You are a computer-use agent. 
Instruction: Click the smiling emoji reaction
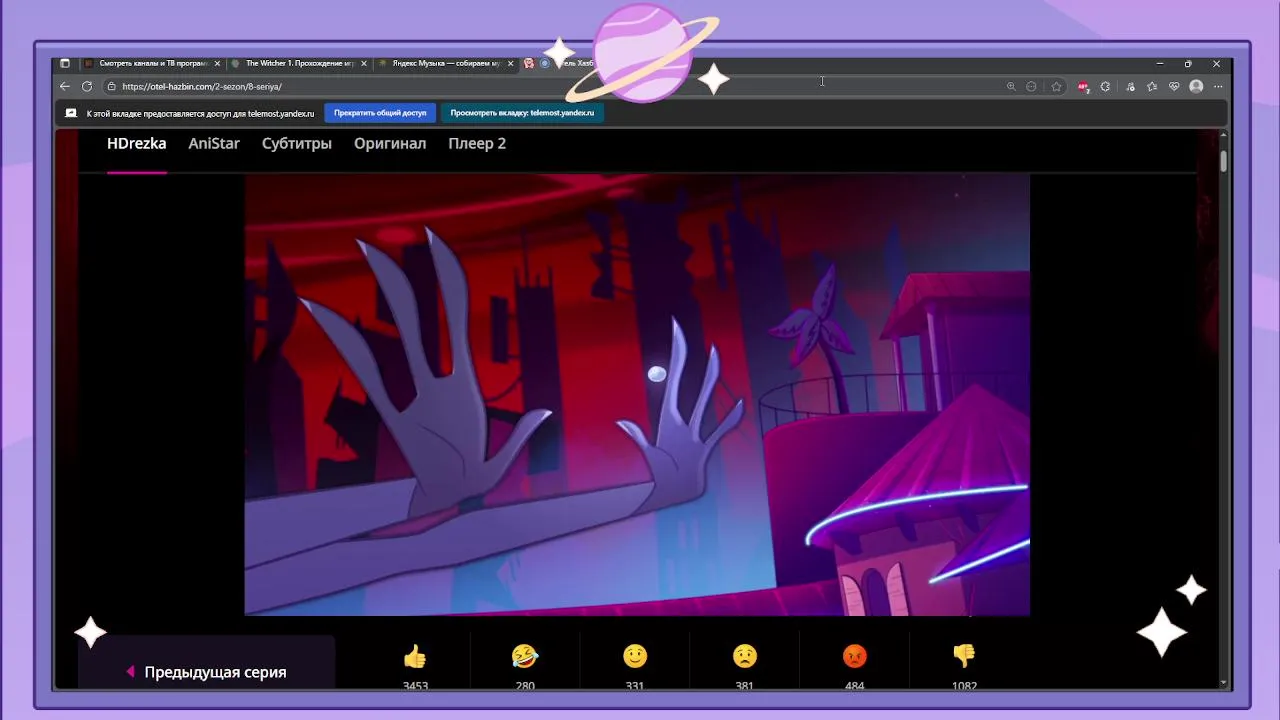pos(635,656)
